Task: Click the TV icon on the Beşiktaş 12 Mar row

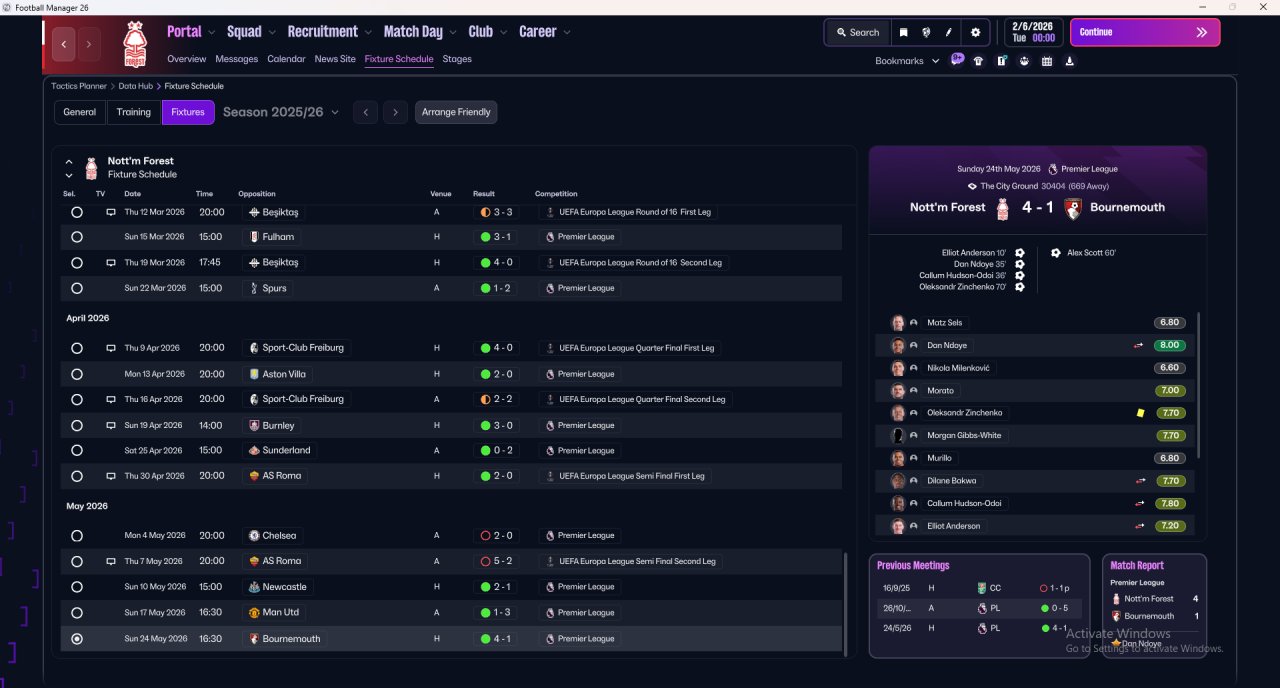Action: tap(111, 212)
